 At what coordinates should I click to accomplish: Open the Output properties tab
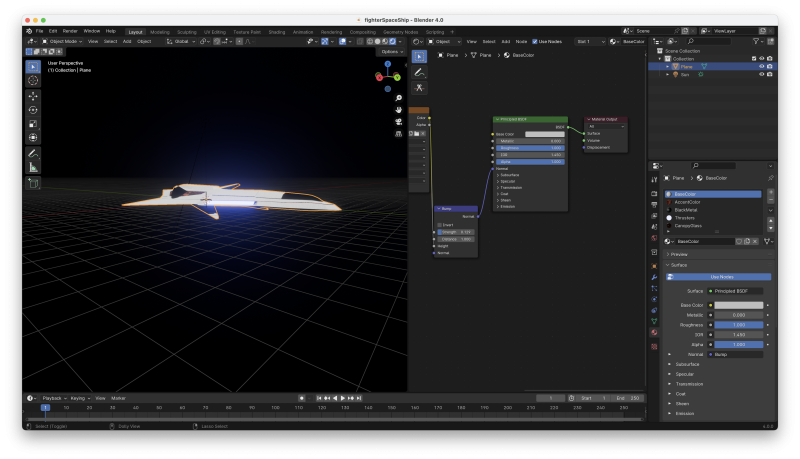(x=654, y=205)
